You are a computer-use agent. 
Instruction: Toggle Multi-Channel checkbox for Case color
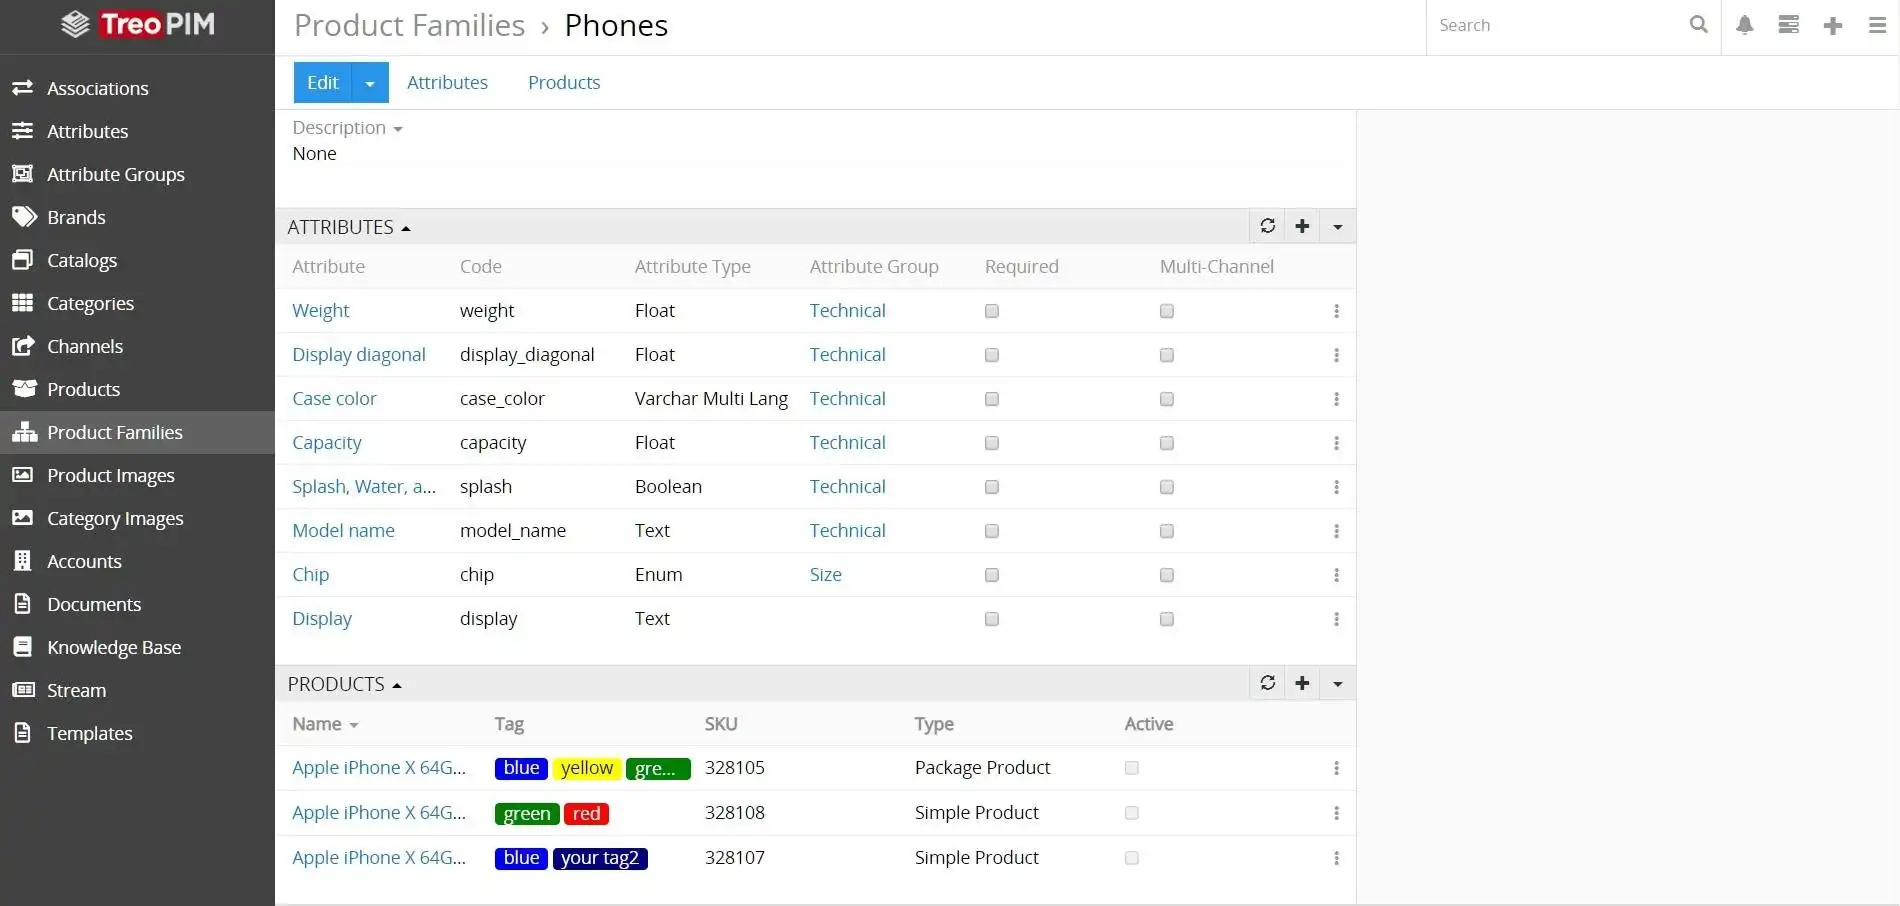(x=1166, y=399)
